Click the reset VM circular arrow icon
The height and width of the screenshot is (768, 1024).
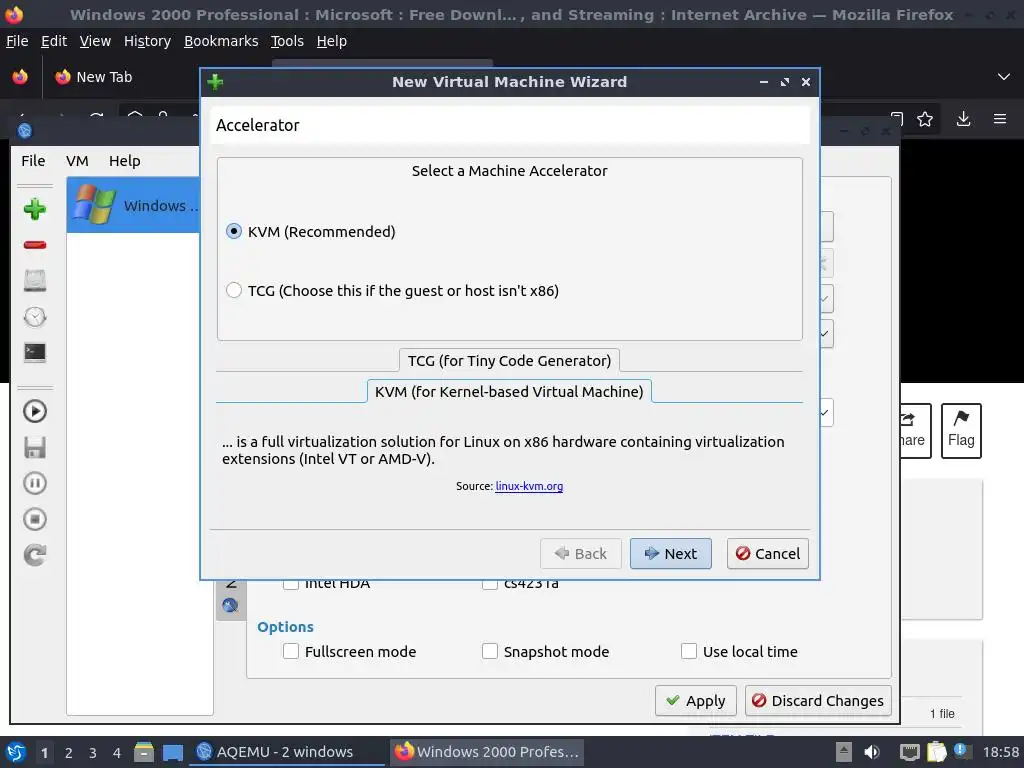[x=35, y=555]
